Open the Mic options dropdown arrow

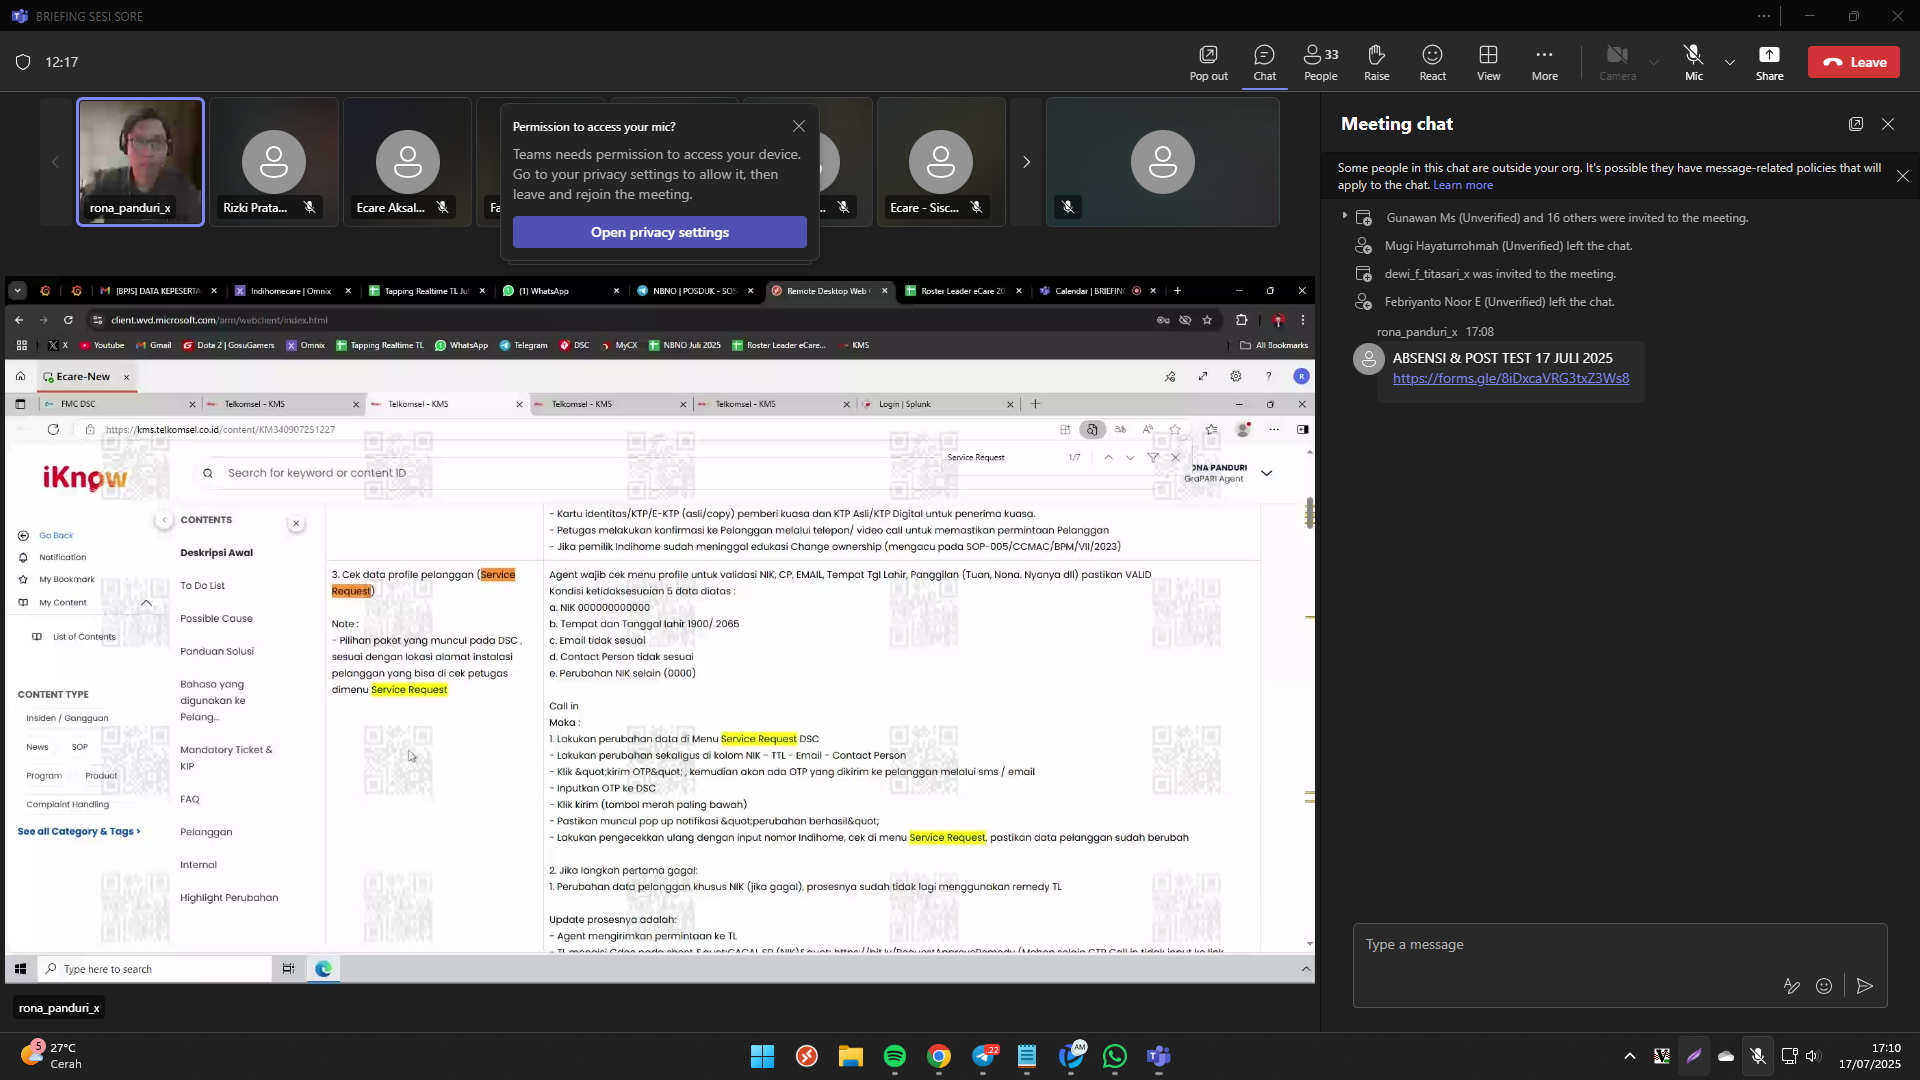pyautogui.click(x=1730, y=62)
